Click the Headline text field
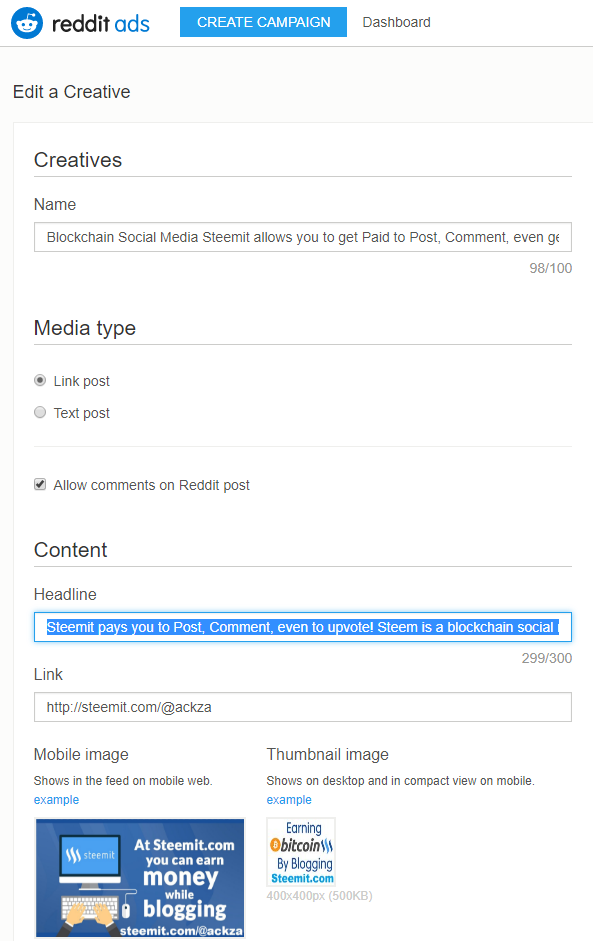The image size is (593, 941). [303, 627]
